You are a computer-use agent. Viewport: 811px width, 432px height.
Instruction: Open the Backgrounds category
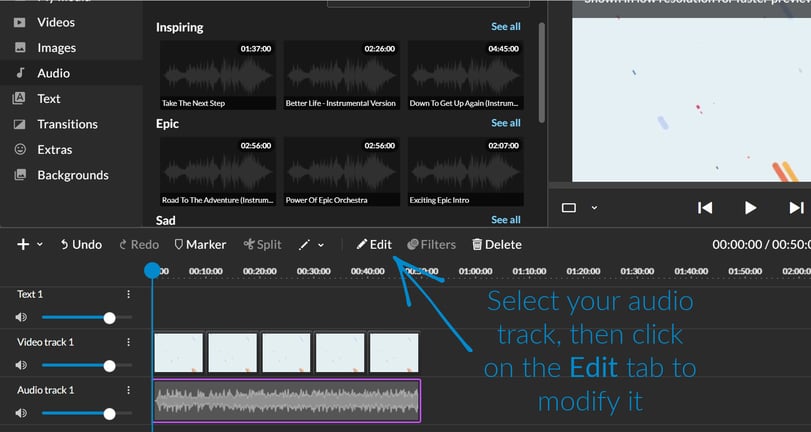tap(73, 175)
